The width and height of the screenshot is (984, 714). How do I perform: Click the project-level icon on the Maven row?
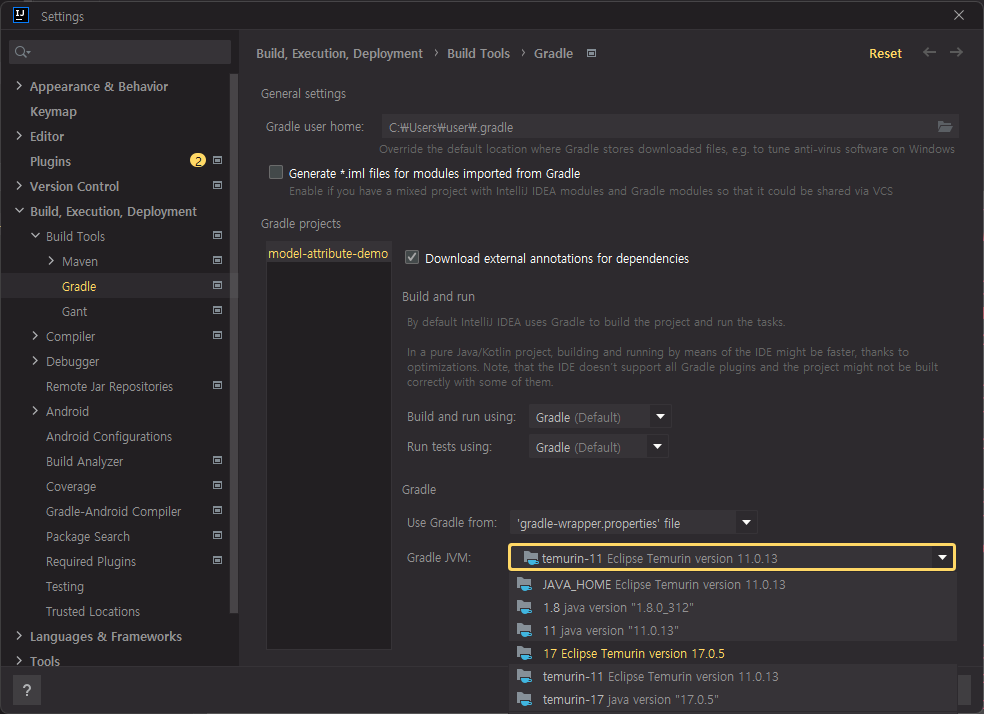(218, 260)
